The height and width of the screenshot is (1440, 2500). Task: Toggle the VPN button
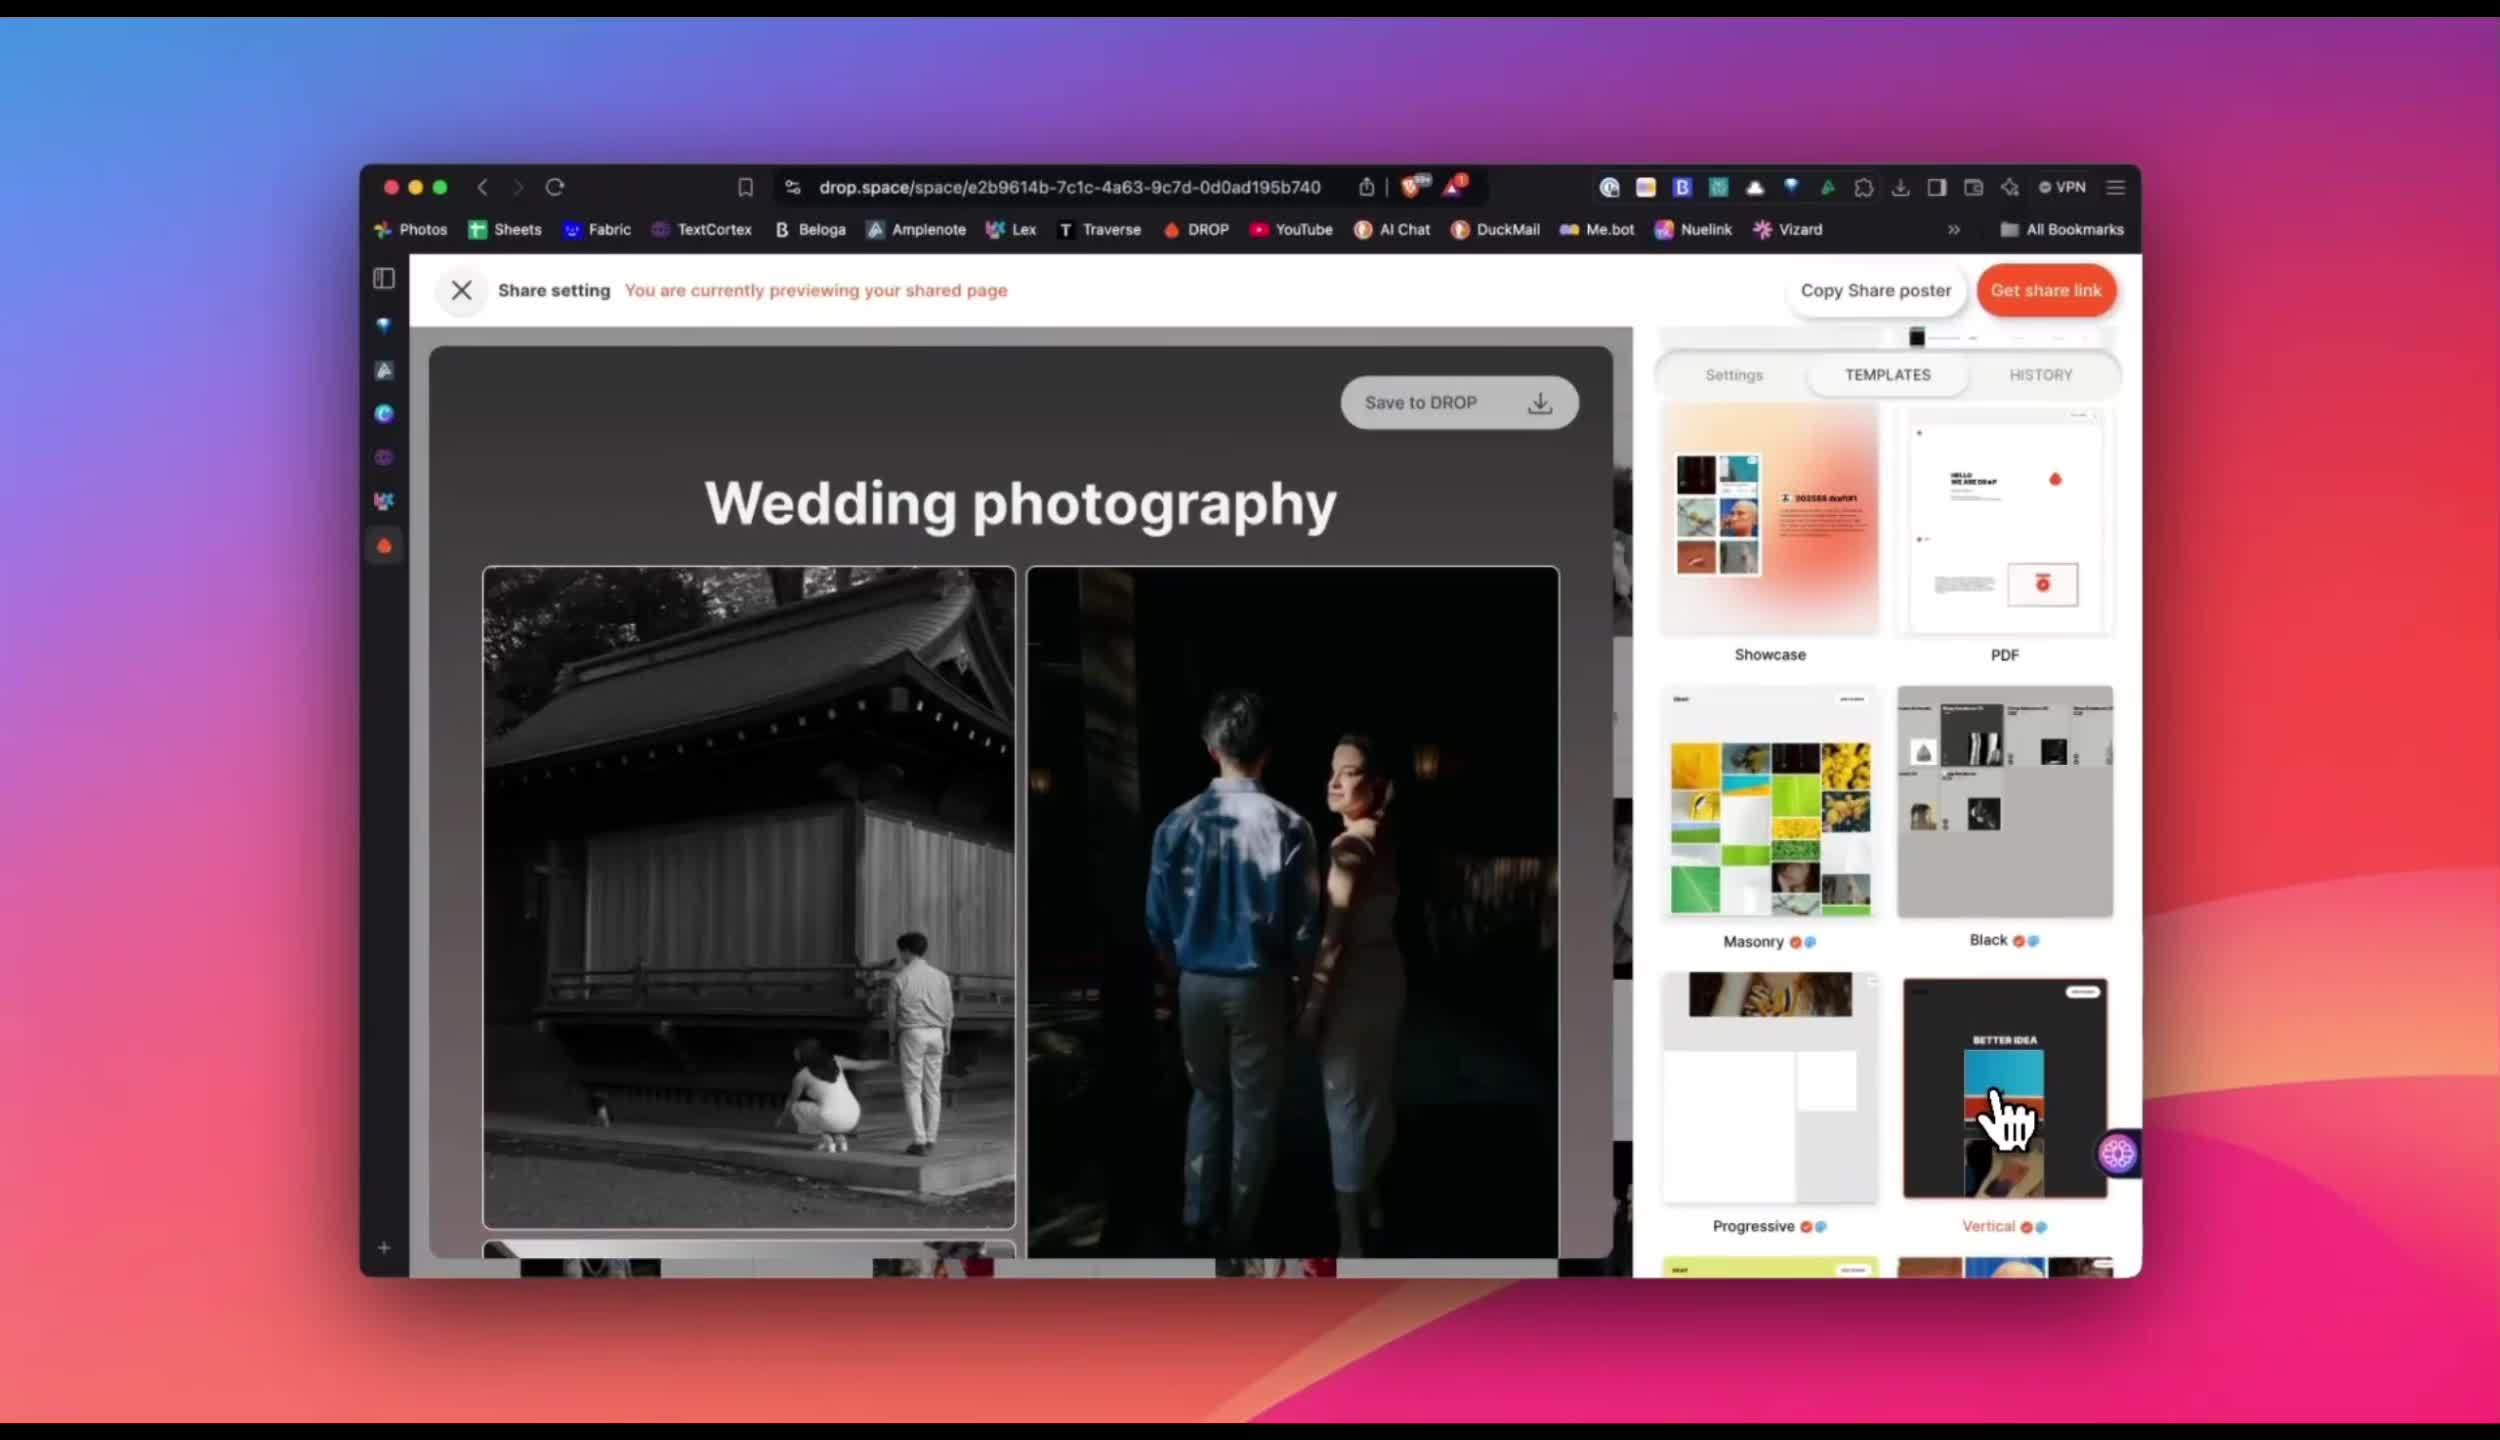(x=2062, y=187)
